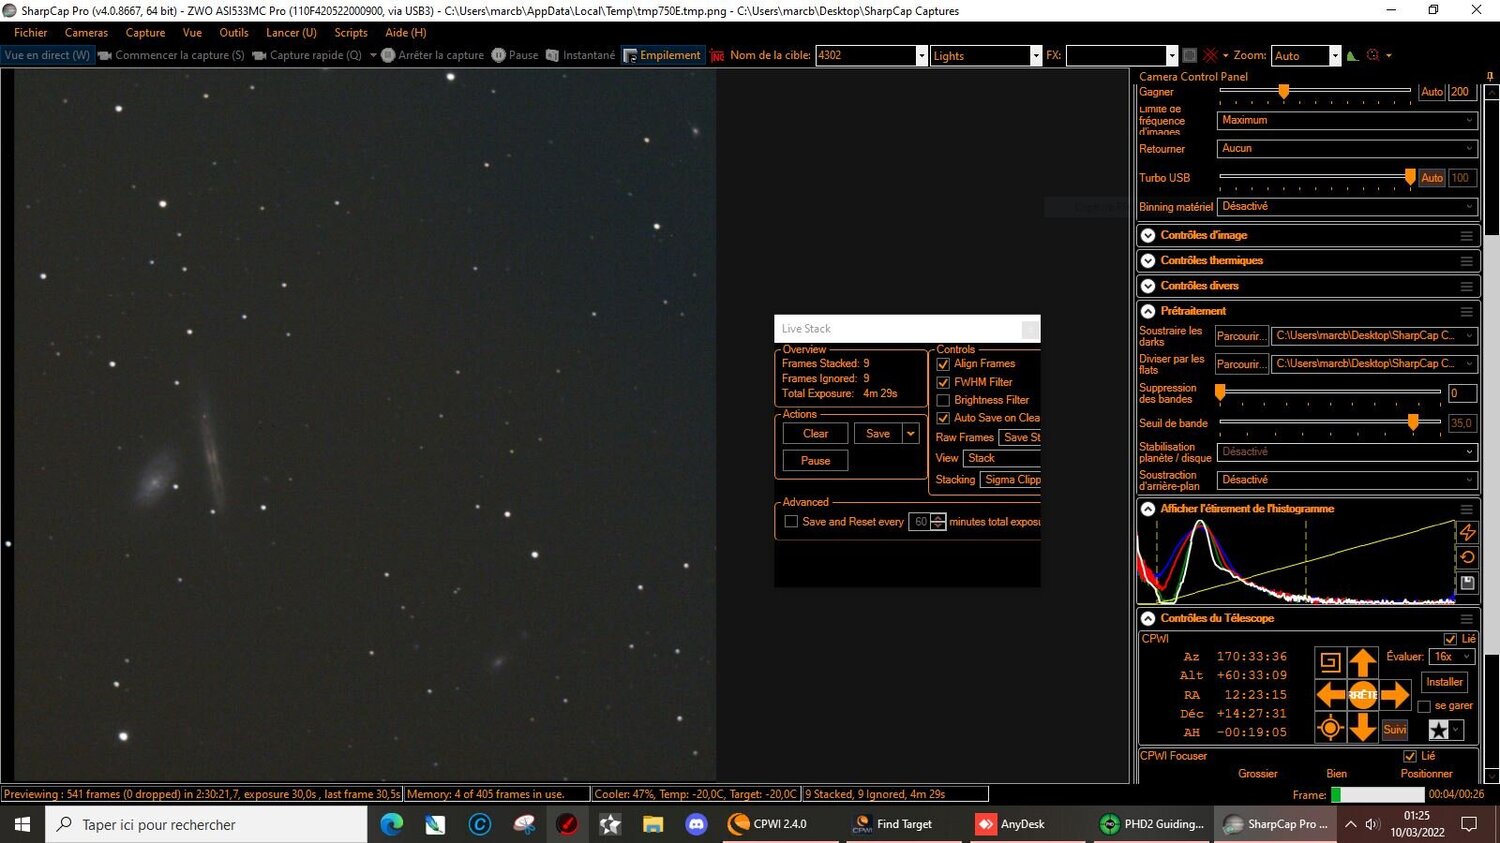Open the Outils menu

[x=233, y=32]
